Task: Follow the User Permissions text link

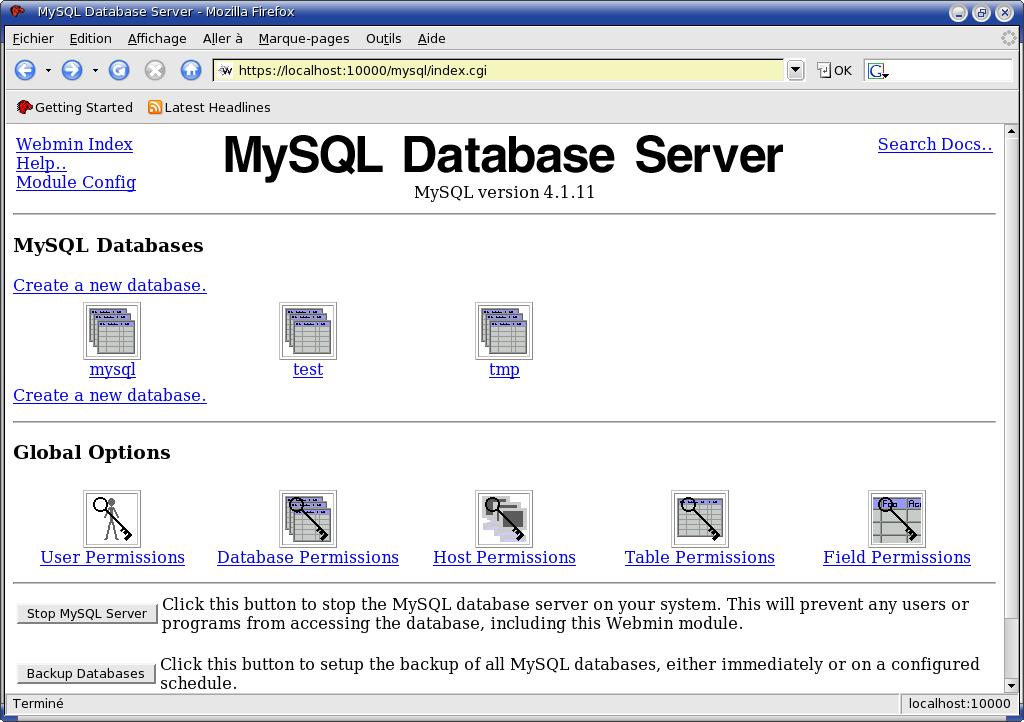Action: 112,557
